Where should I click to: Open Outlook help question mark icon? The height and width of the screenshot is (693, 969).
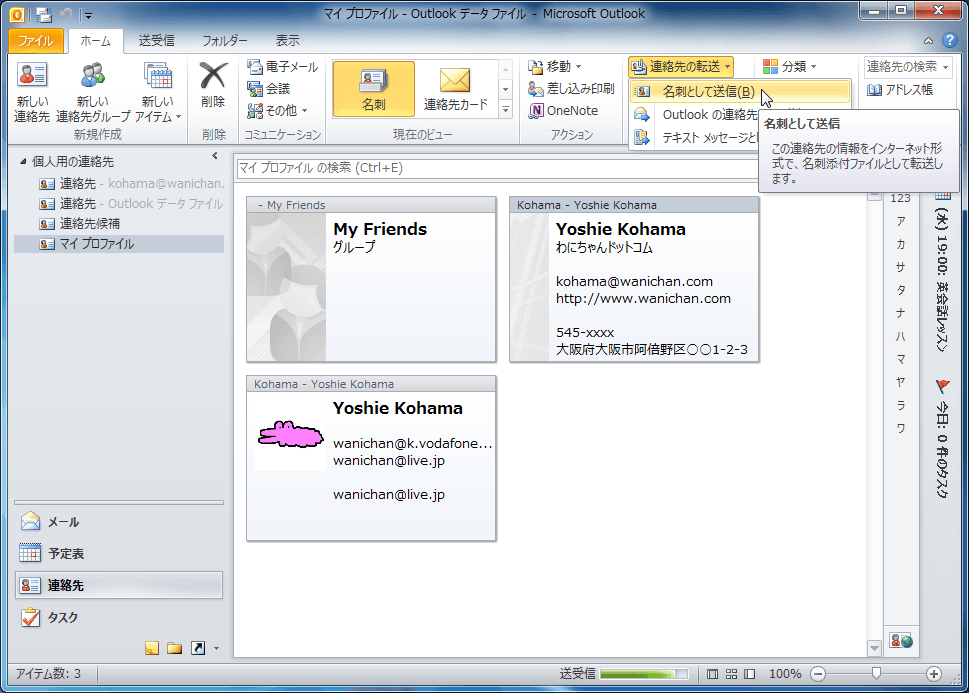tap(950, 40)
